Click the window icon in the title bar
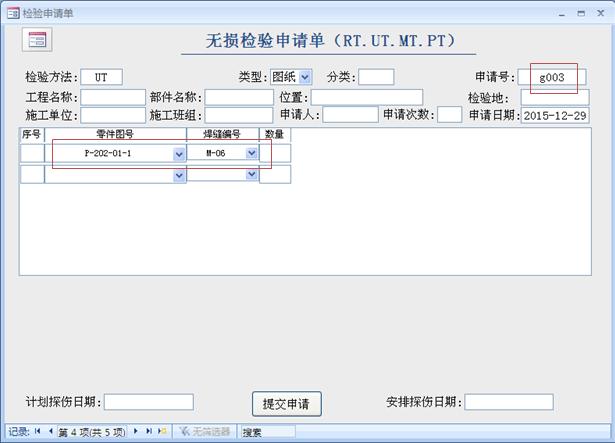Image resolution: width=615 pixels, height=443 pixels. 11,12
